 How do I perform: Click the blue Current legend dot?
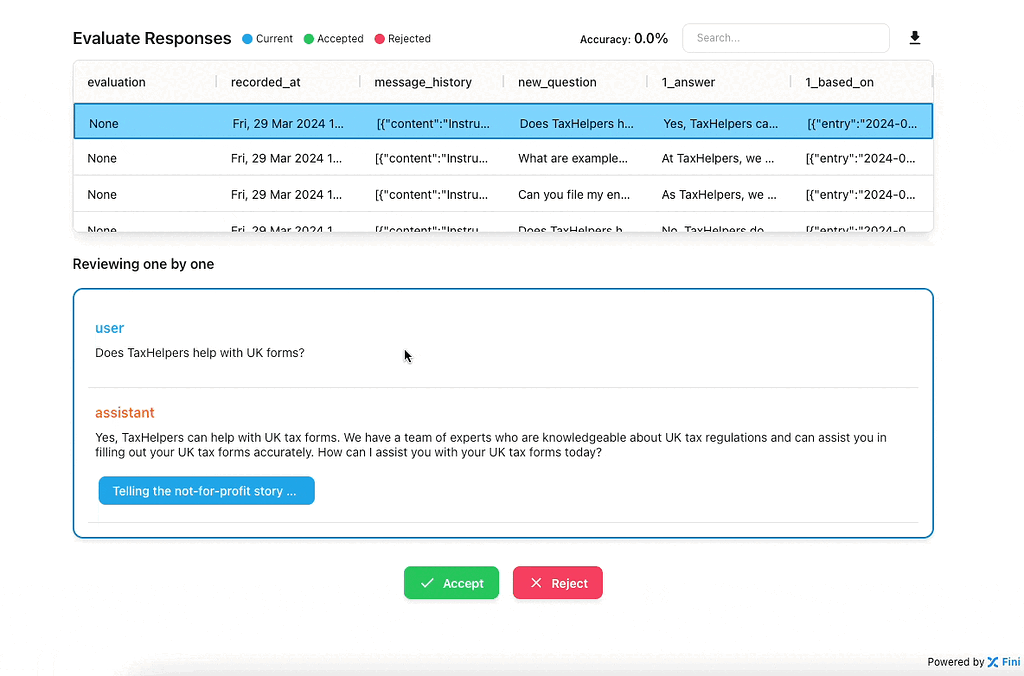247,39
